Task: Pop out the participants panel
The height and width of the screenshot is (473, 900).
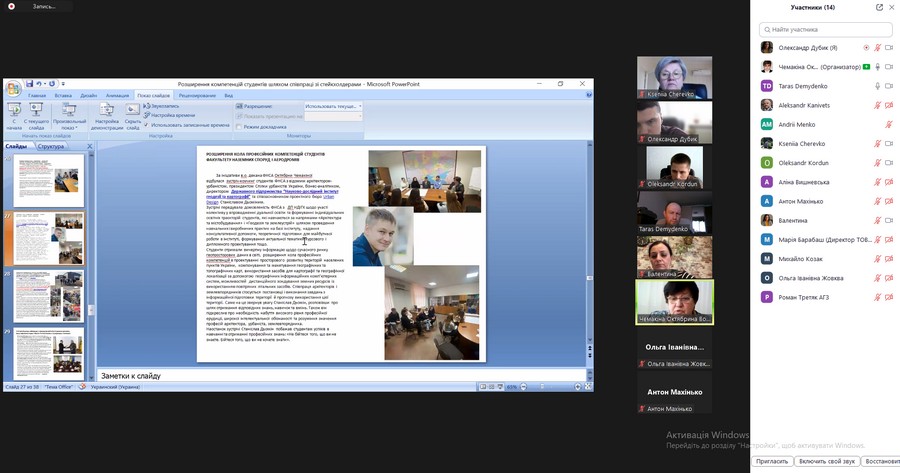Action: click(x=879, y=7)
